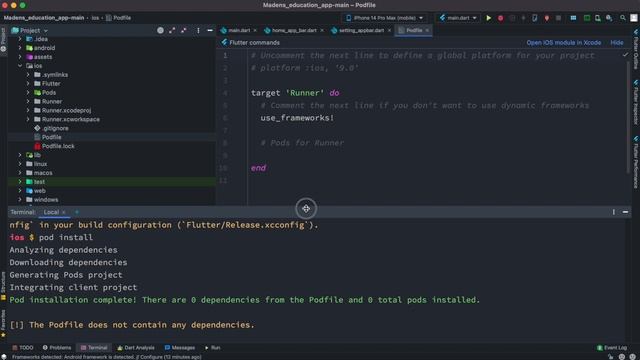Open Flutter Outline side panel
The image size is (640, 360).
636,49
